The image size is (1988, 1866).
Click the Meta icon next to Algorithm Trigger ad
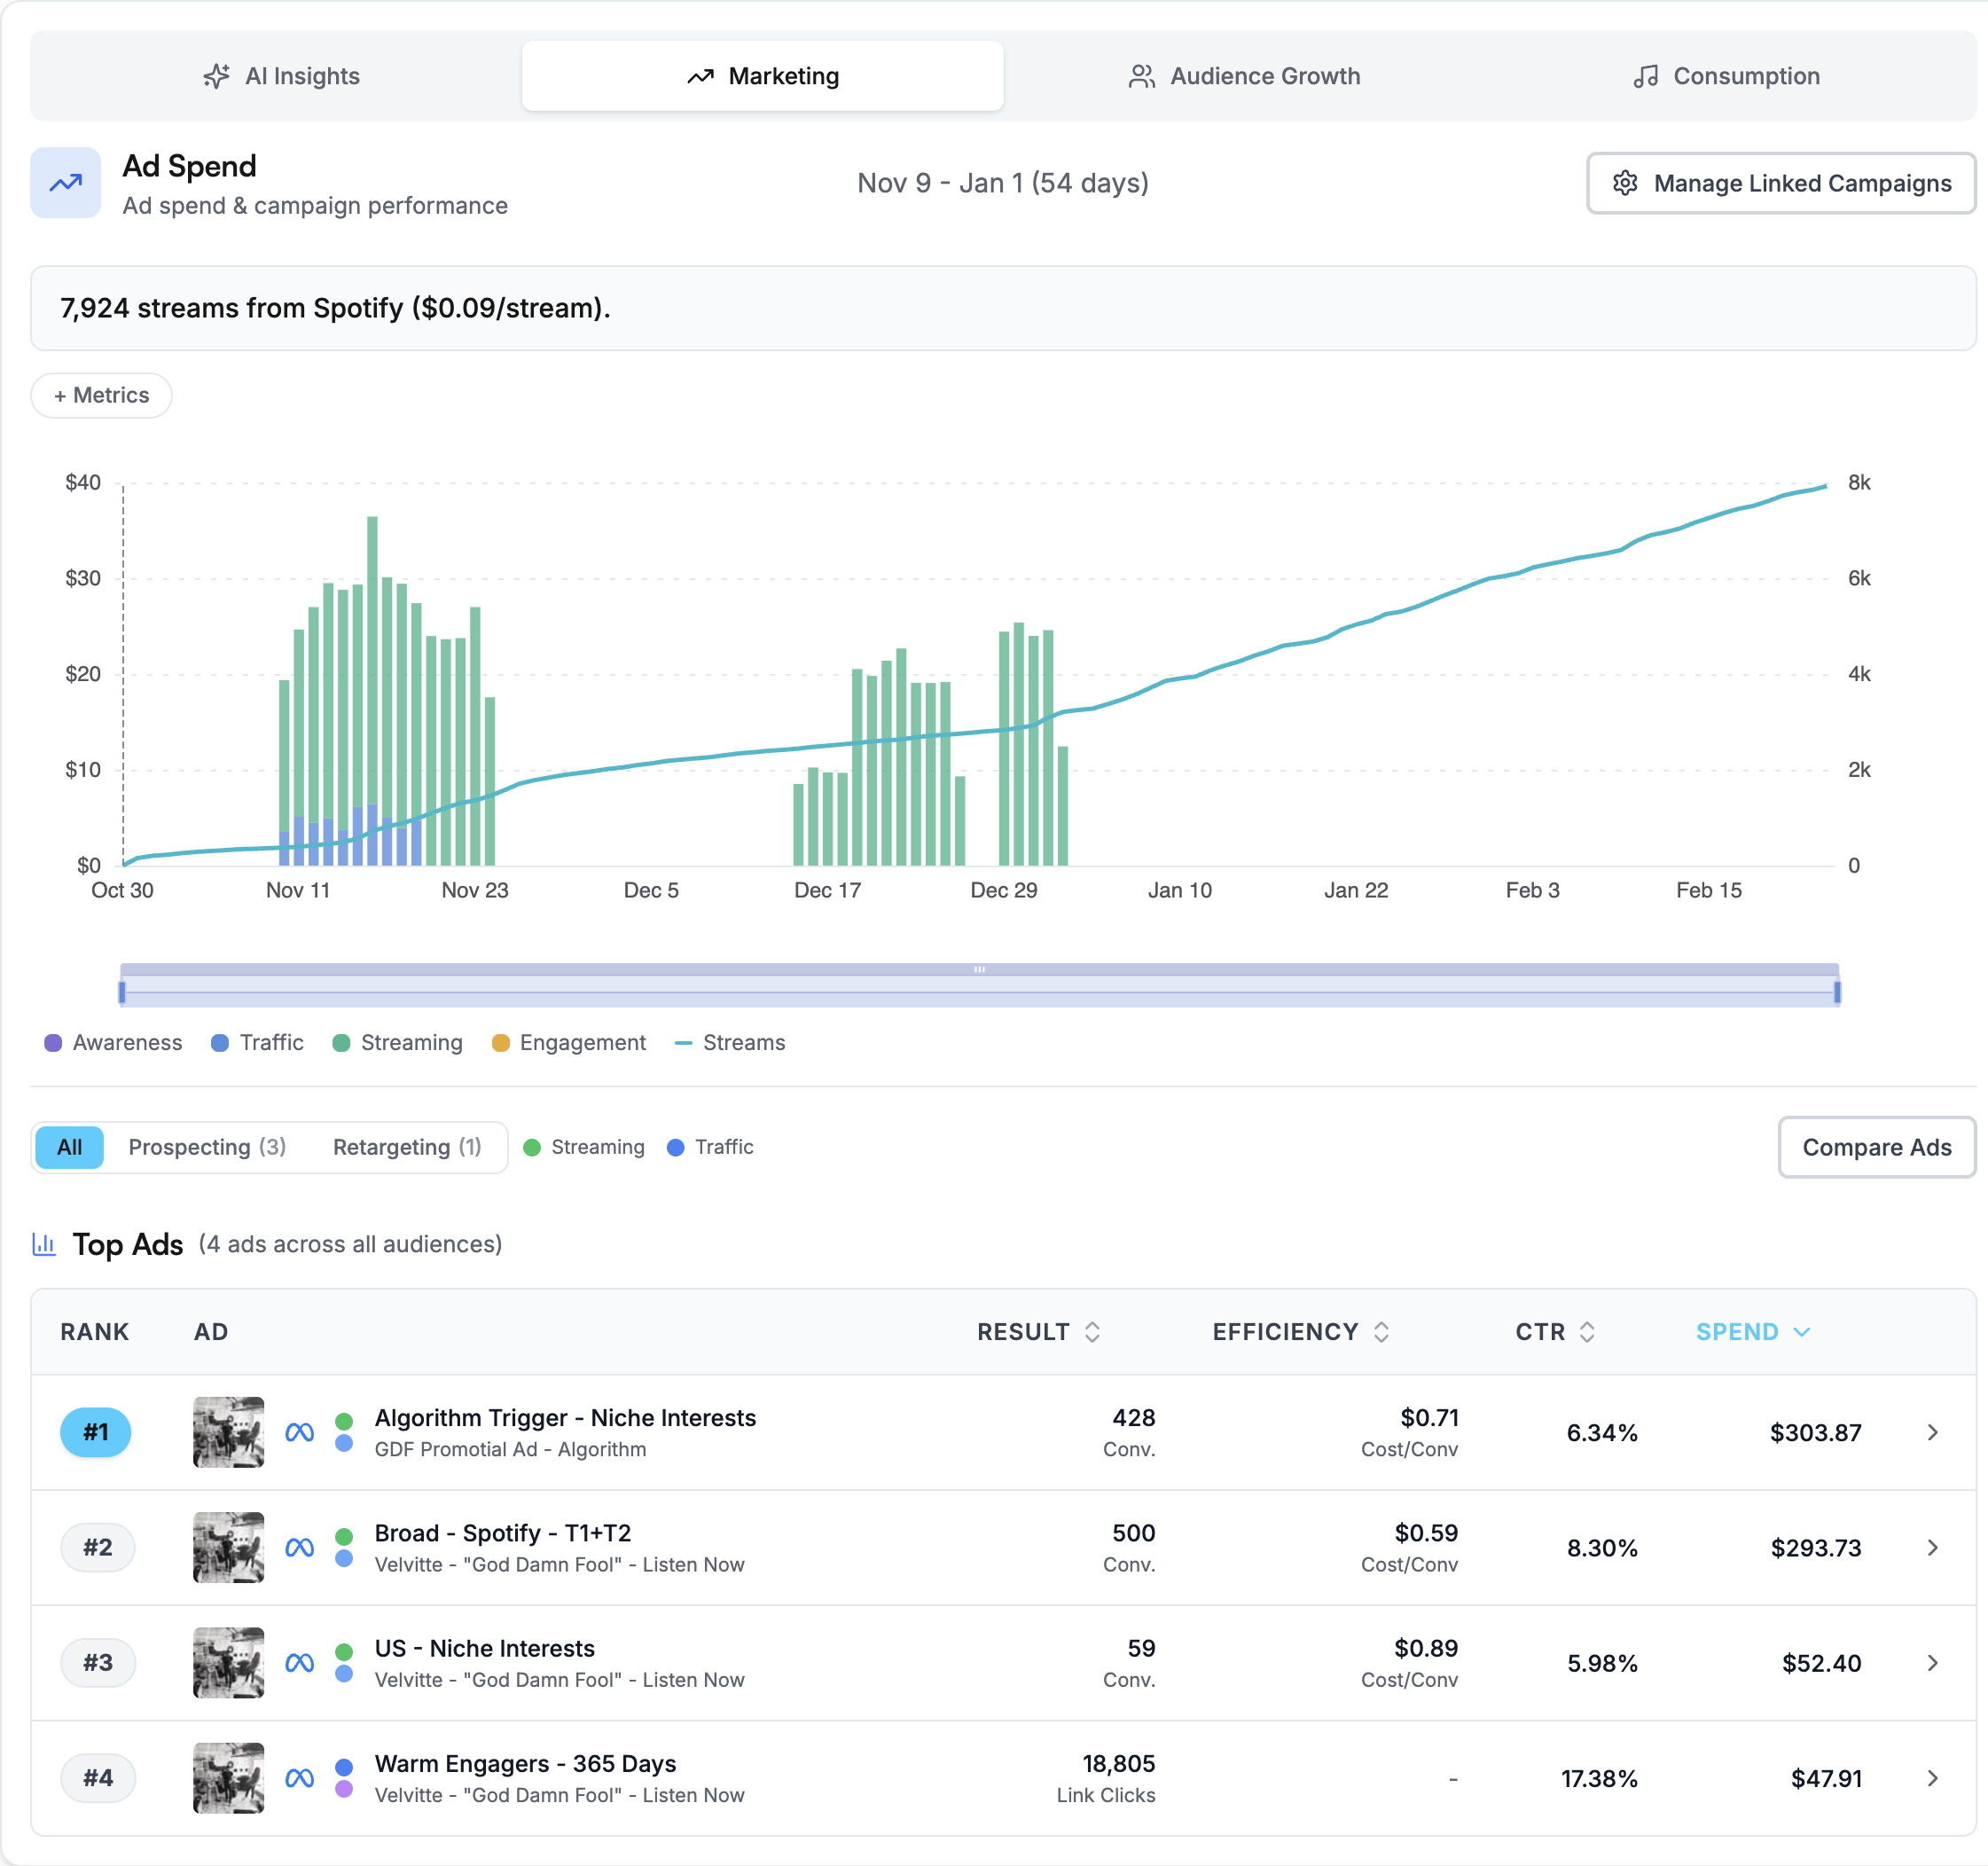coord(299,1432)
